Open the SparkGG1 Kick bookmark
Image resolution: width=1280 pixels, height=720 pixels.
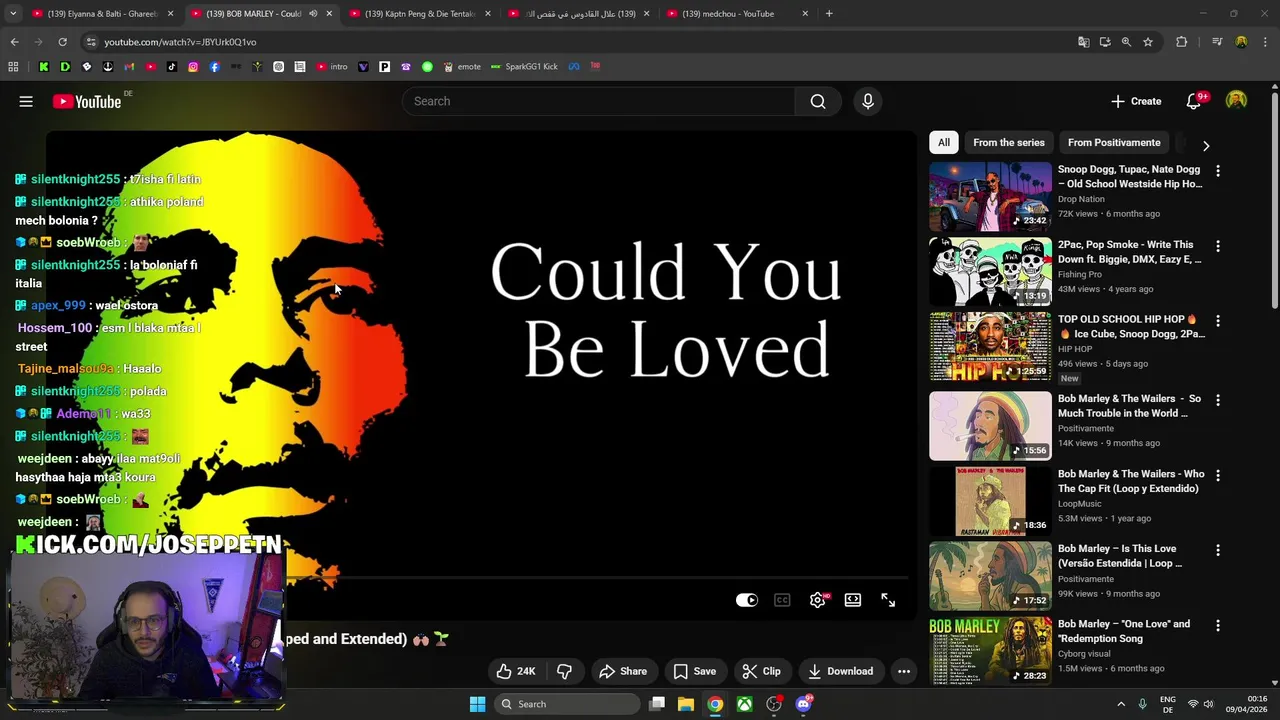(x=524, y=67)
